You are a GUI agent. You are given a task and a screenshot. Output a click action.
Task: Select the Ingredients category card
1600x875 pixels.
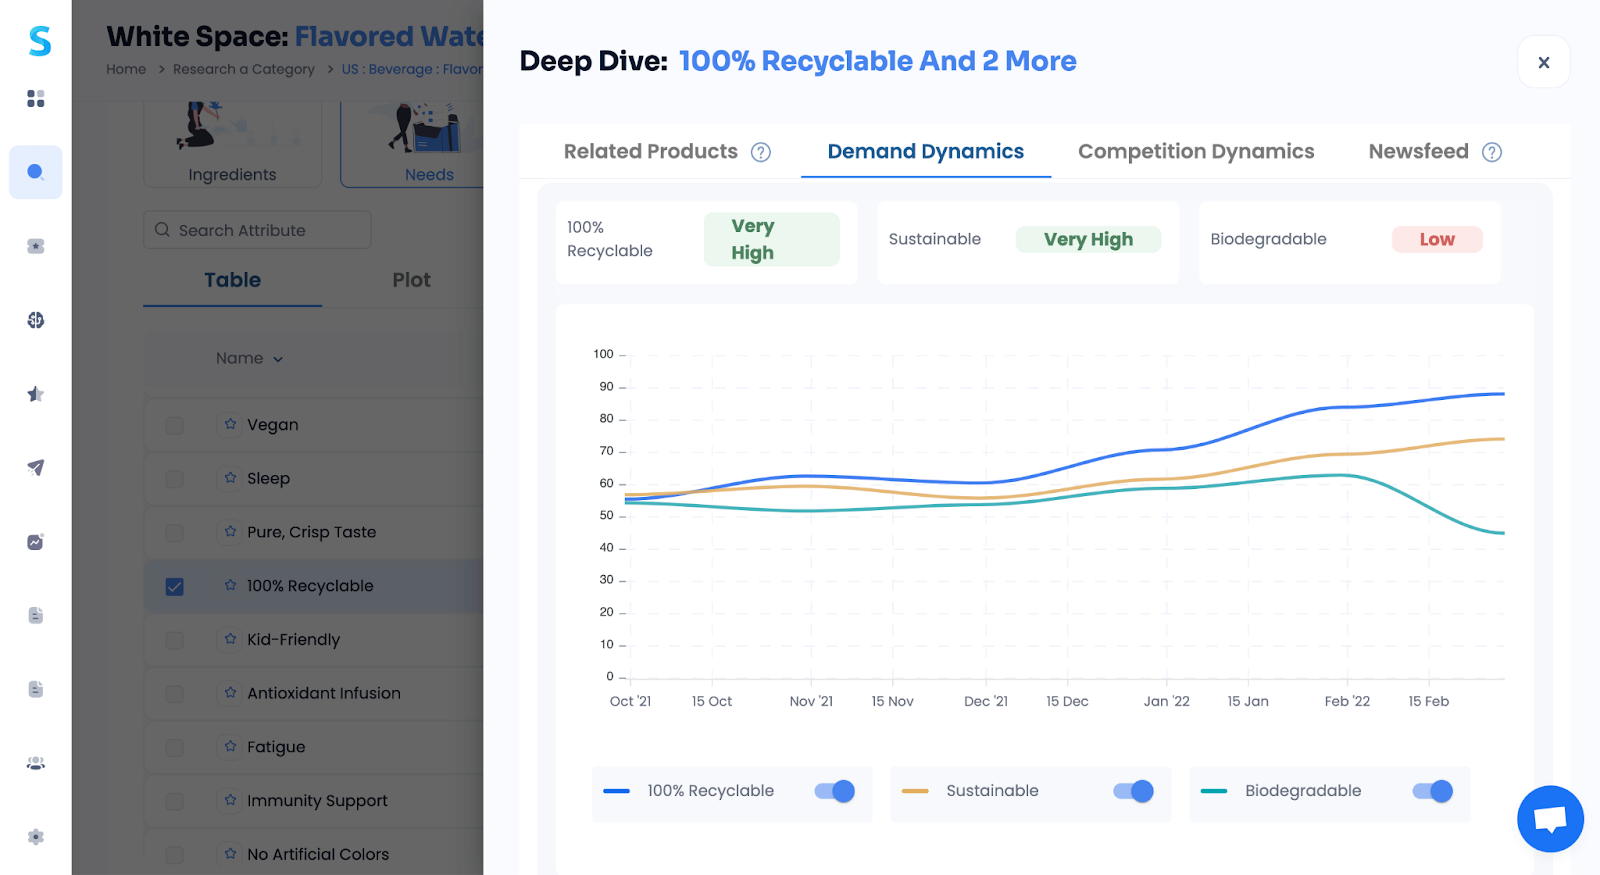point(233,143)
